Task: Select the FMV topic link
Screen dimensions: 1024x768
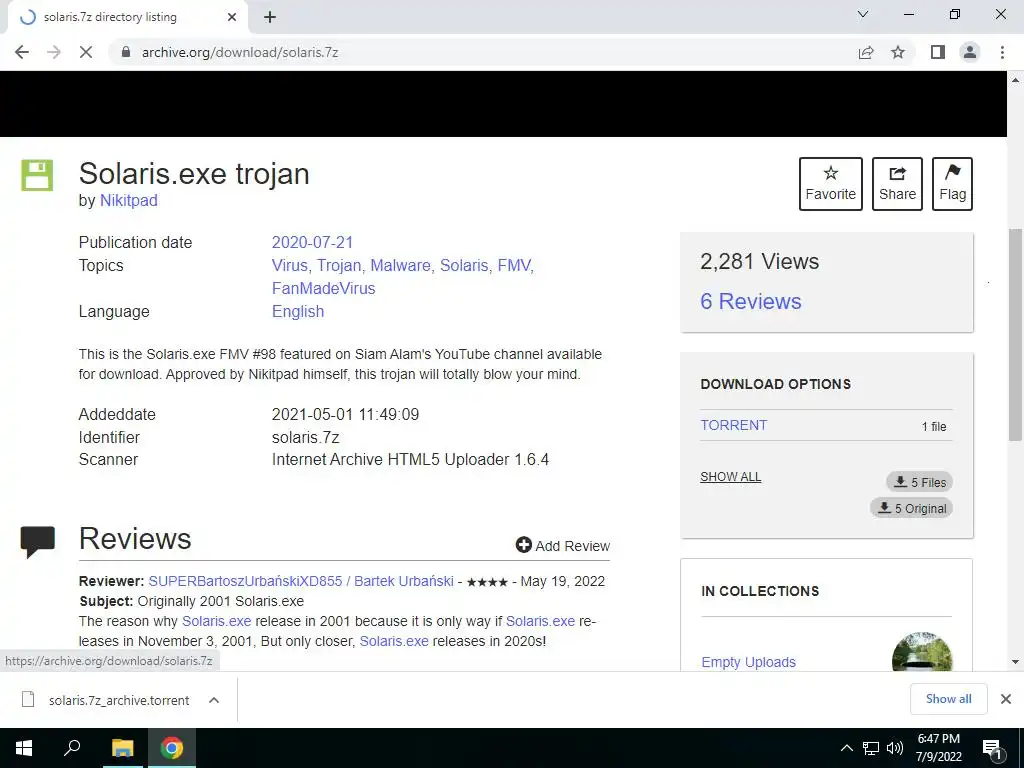Action: click(x=514, y=265)
